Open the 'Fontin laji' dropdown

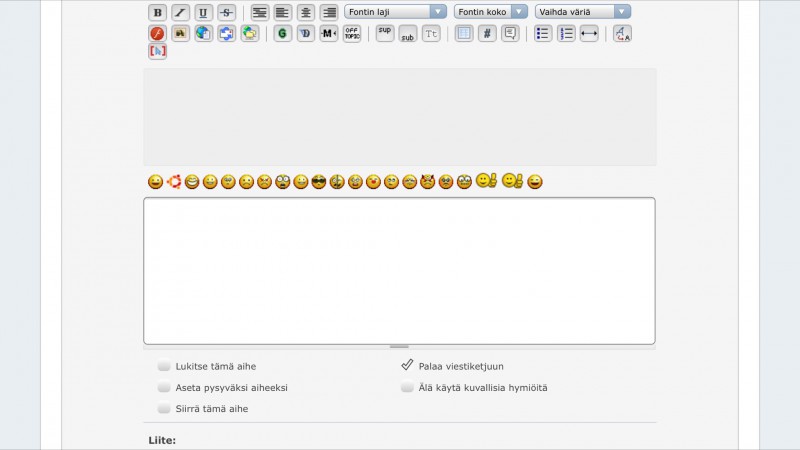click(395, 12)
